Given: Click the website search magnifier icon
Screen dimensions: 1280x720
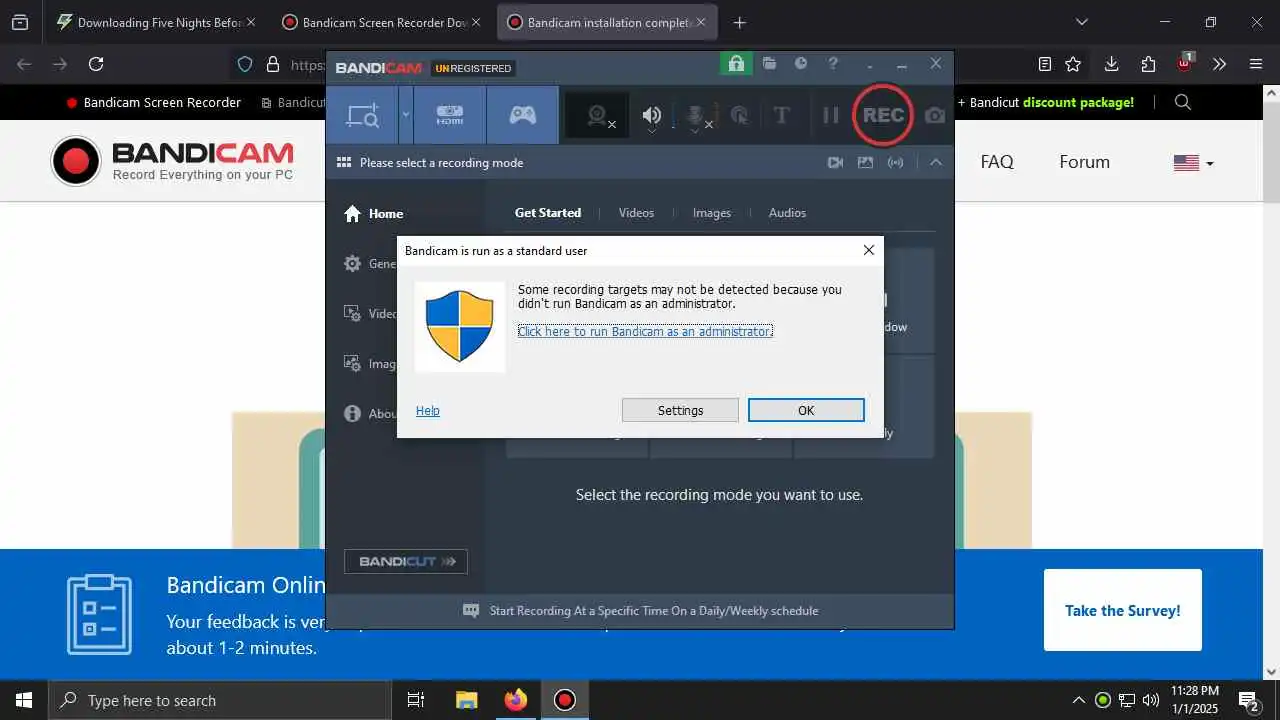Looking at the screenshot, I should coord(1183,102).
